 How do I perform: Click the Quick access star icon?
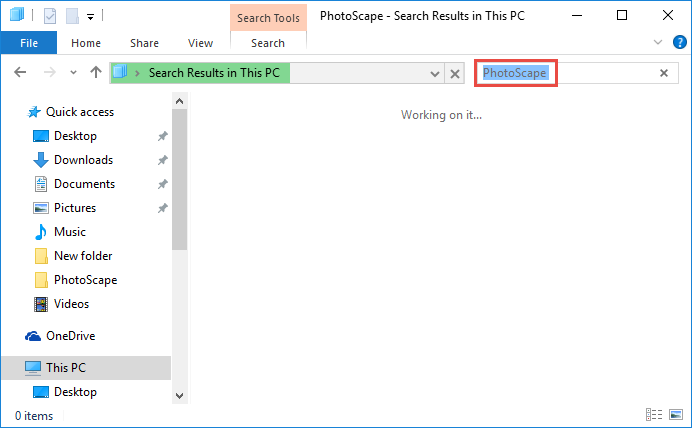tap(34, 112)
